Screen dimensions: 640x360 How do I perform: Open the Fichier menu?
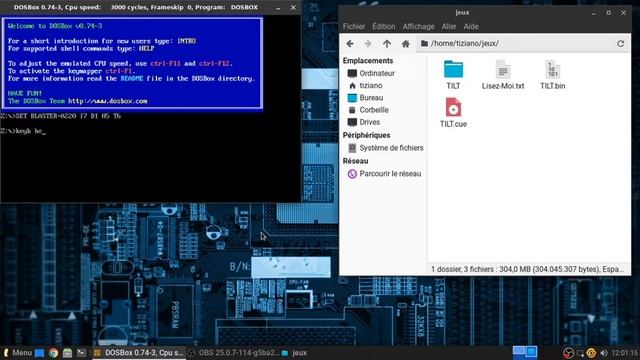(354, 27)
